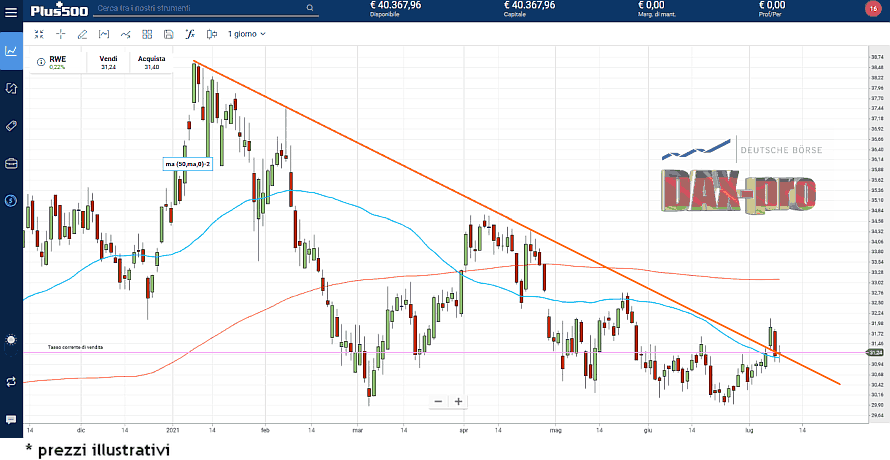Open the fx indicators function menu
The image size is (890, 460).
tap(190, 34)
